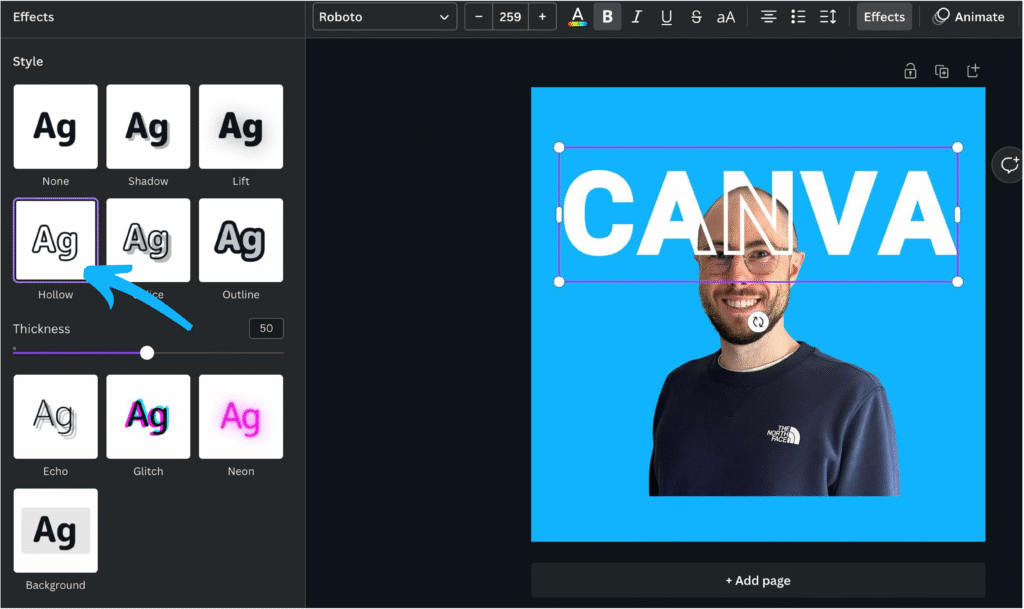The height and width of the screenshot is (609, 1024).
Task: Decrease font size with minus button
Action: [479, 17]
